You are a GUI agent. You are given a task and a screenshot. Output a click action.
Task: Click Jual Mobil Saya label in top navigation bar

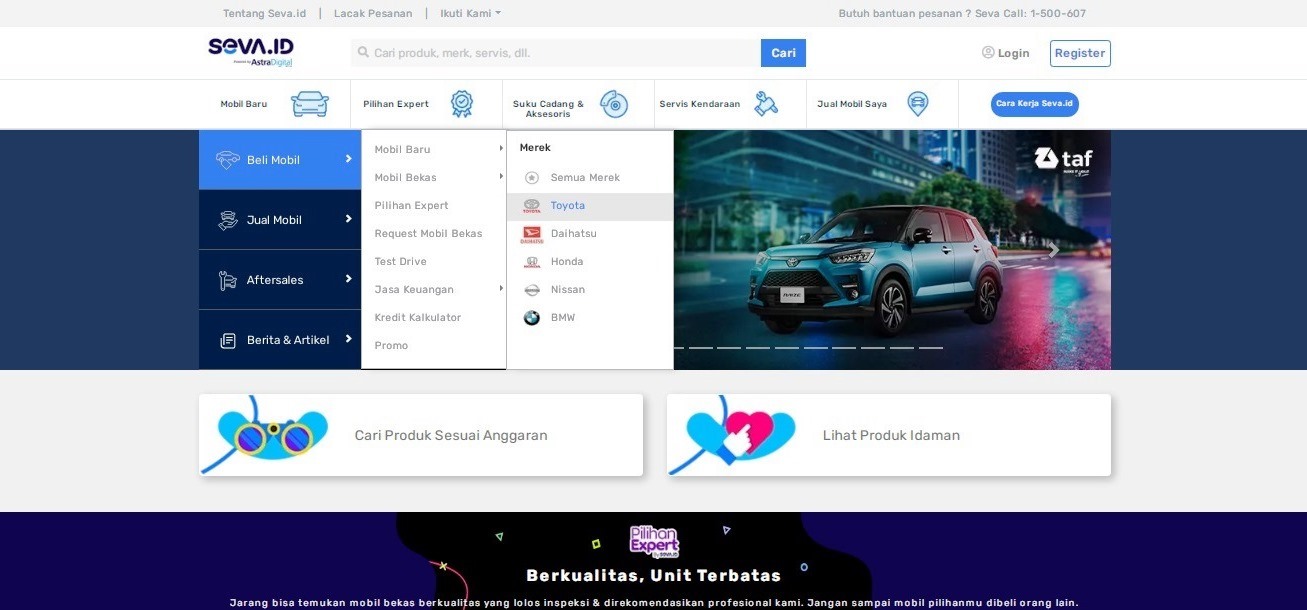click(x=852, y=104)
